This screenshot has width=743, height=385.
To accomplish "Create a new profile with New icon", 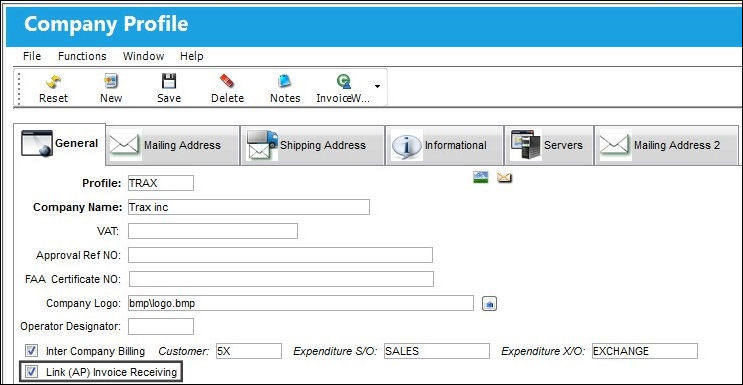I will (111, 89).
